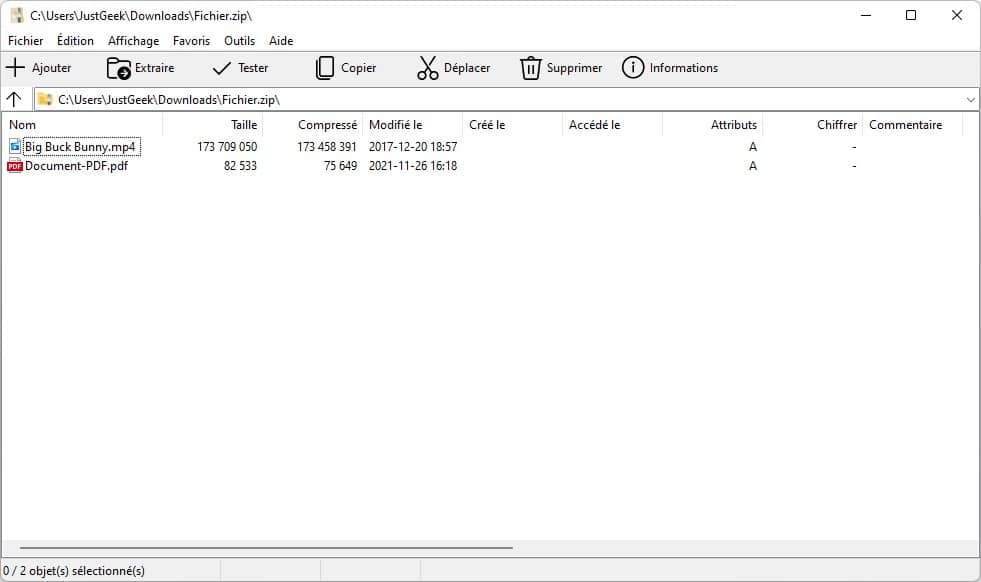Viewport: 981px width, 582px height.
Task: Click the Copier pages icon
Action: (x=325, y=68)
